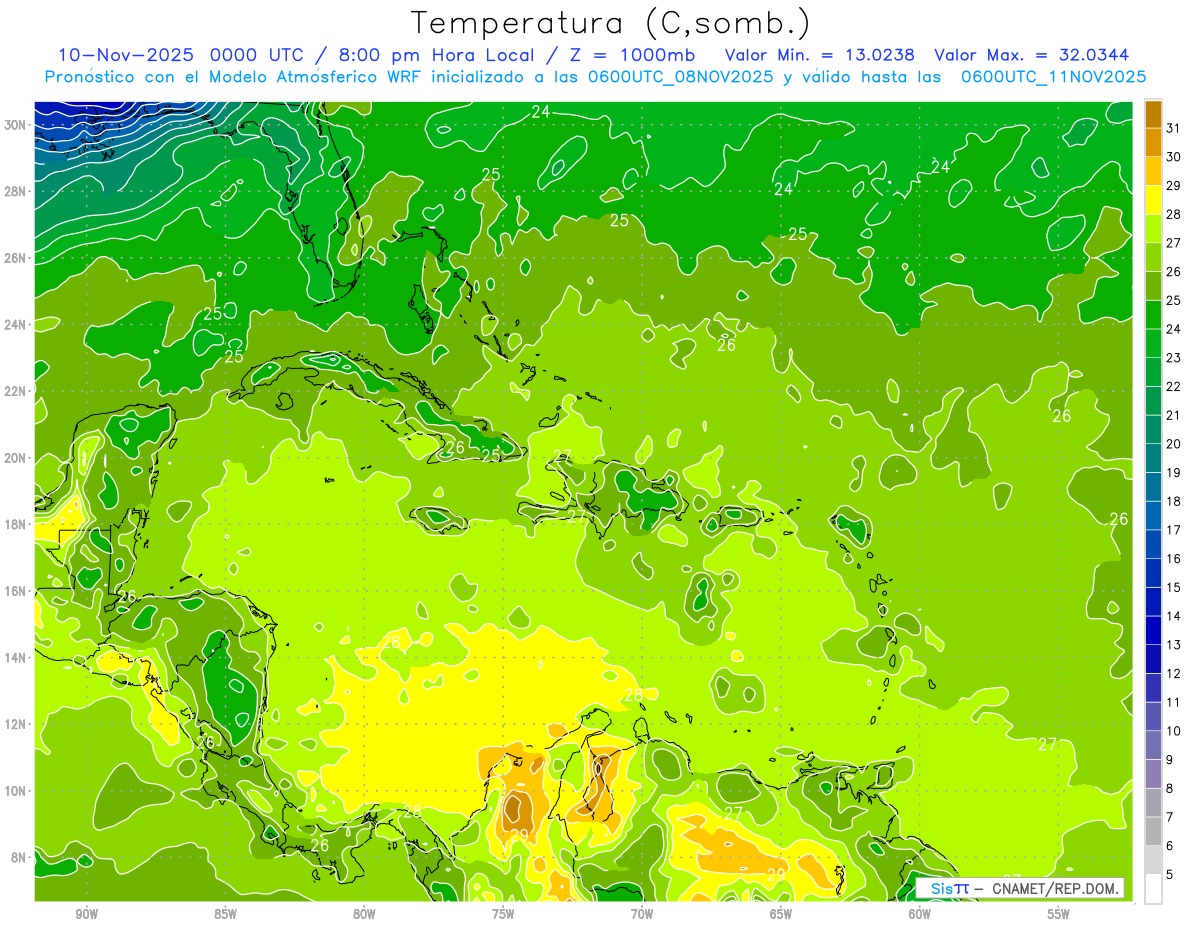
Task: Click the white swatch below legend value 5
Action: point(1153,889)
